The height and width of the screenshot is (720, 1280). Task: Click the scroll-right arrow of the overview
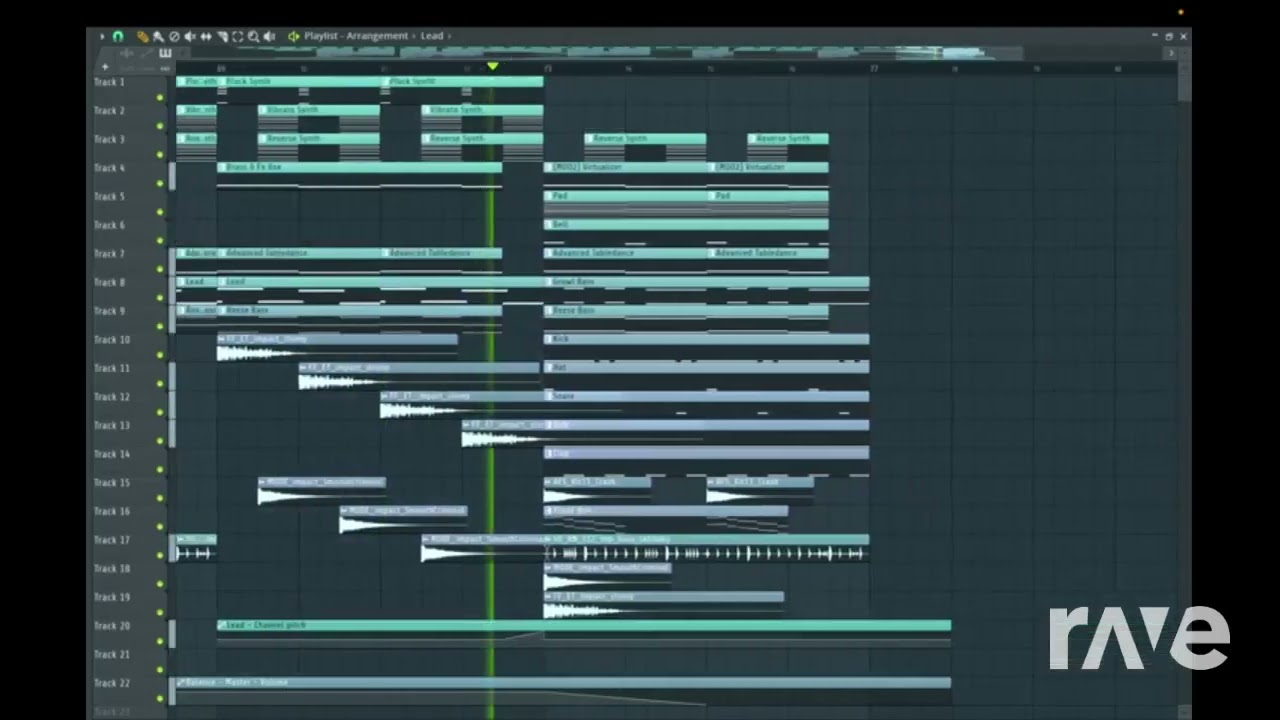(x=1171, y=53)
